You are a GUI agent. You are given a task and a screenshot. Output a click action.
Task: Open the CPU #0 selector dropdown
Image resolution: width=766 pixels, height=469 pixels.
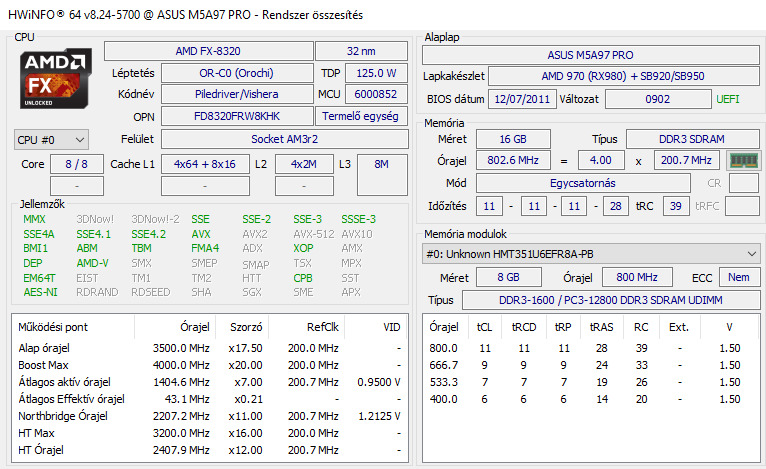52,139
